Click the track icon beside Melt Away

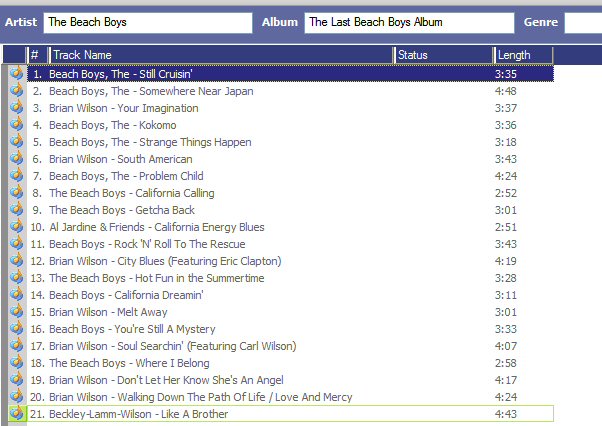[x=17, y=311]
